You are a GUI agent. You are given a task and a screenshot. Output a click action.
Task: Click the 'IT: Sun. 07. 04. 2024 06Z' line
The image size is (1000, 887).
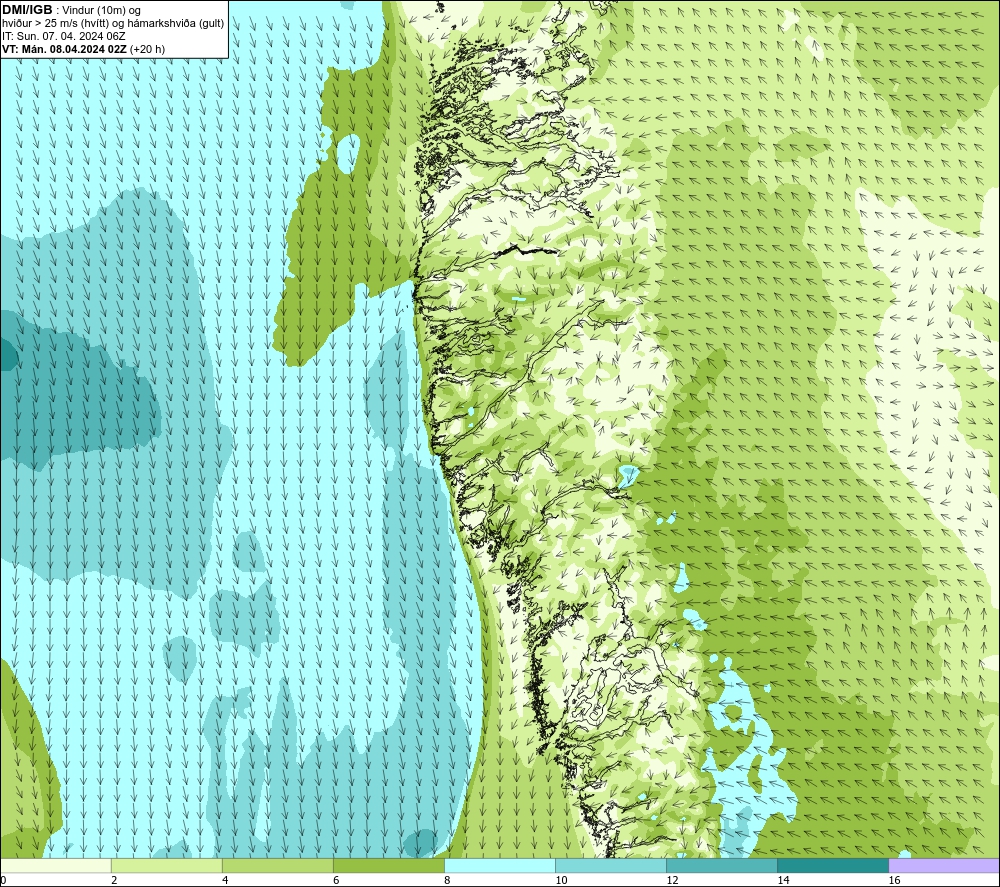tap(64, 36)
